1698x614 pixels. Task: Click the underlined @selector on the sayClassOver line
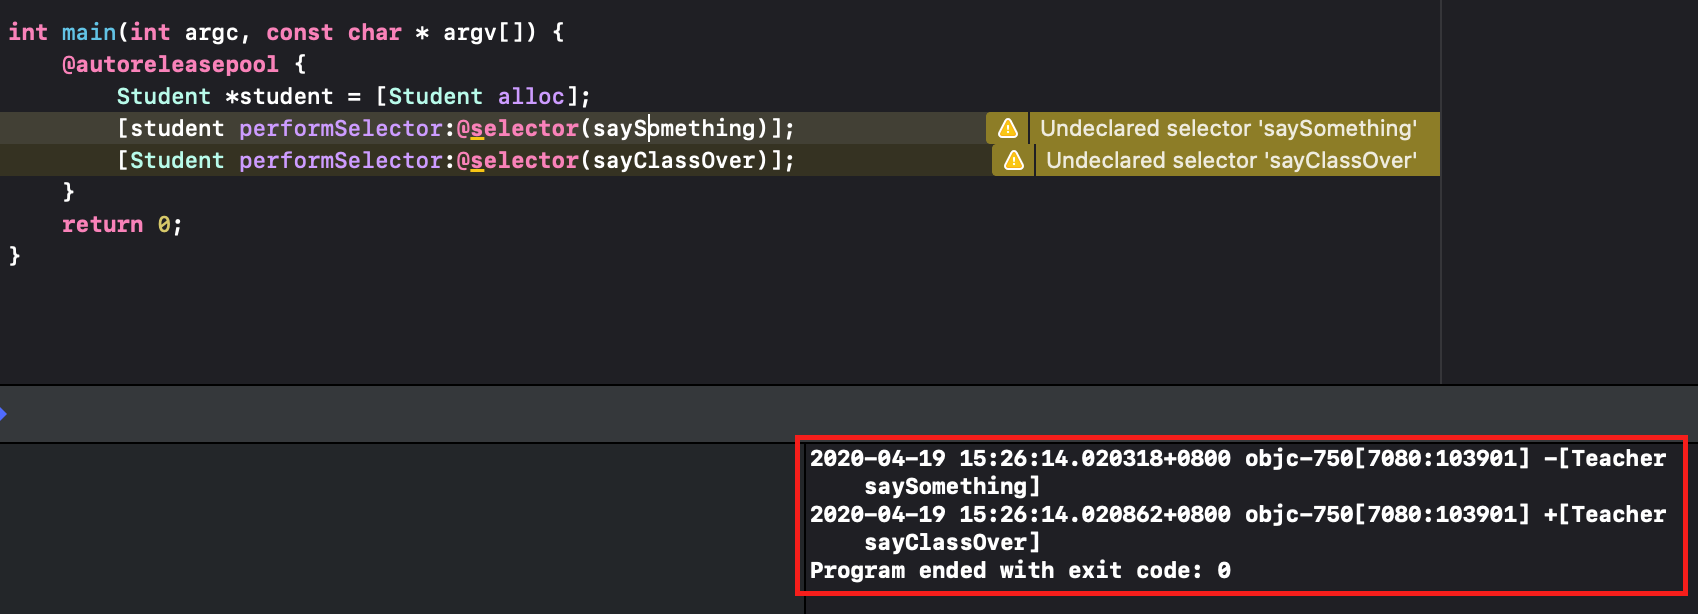pyautogui.click(x=517, y=160)
